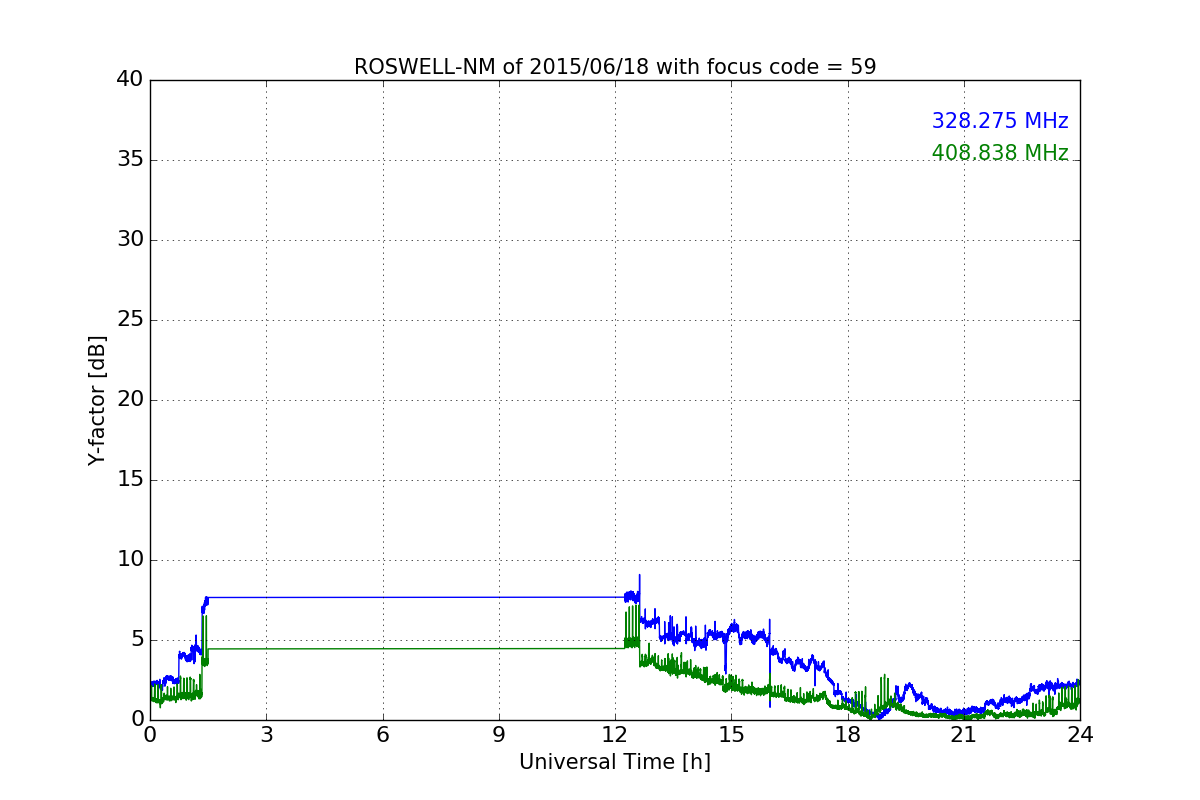Click the x-axis tick label 24
This screenshot has height=800, width=1200.
(1080, 735)
